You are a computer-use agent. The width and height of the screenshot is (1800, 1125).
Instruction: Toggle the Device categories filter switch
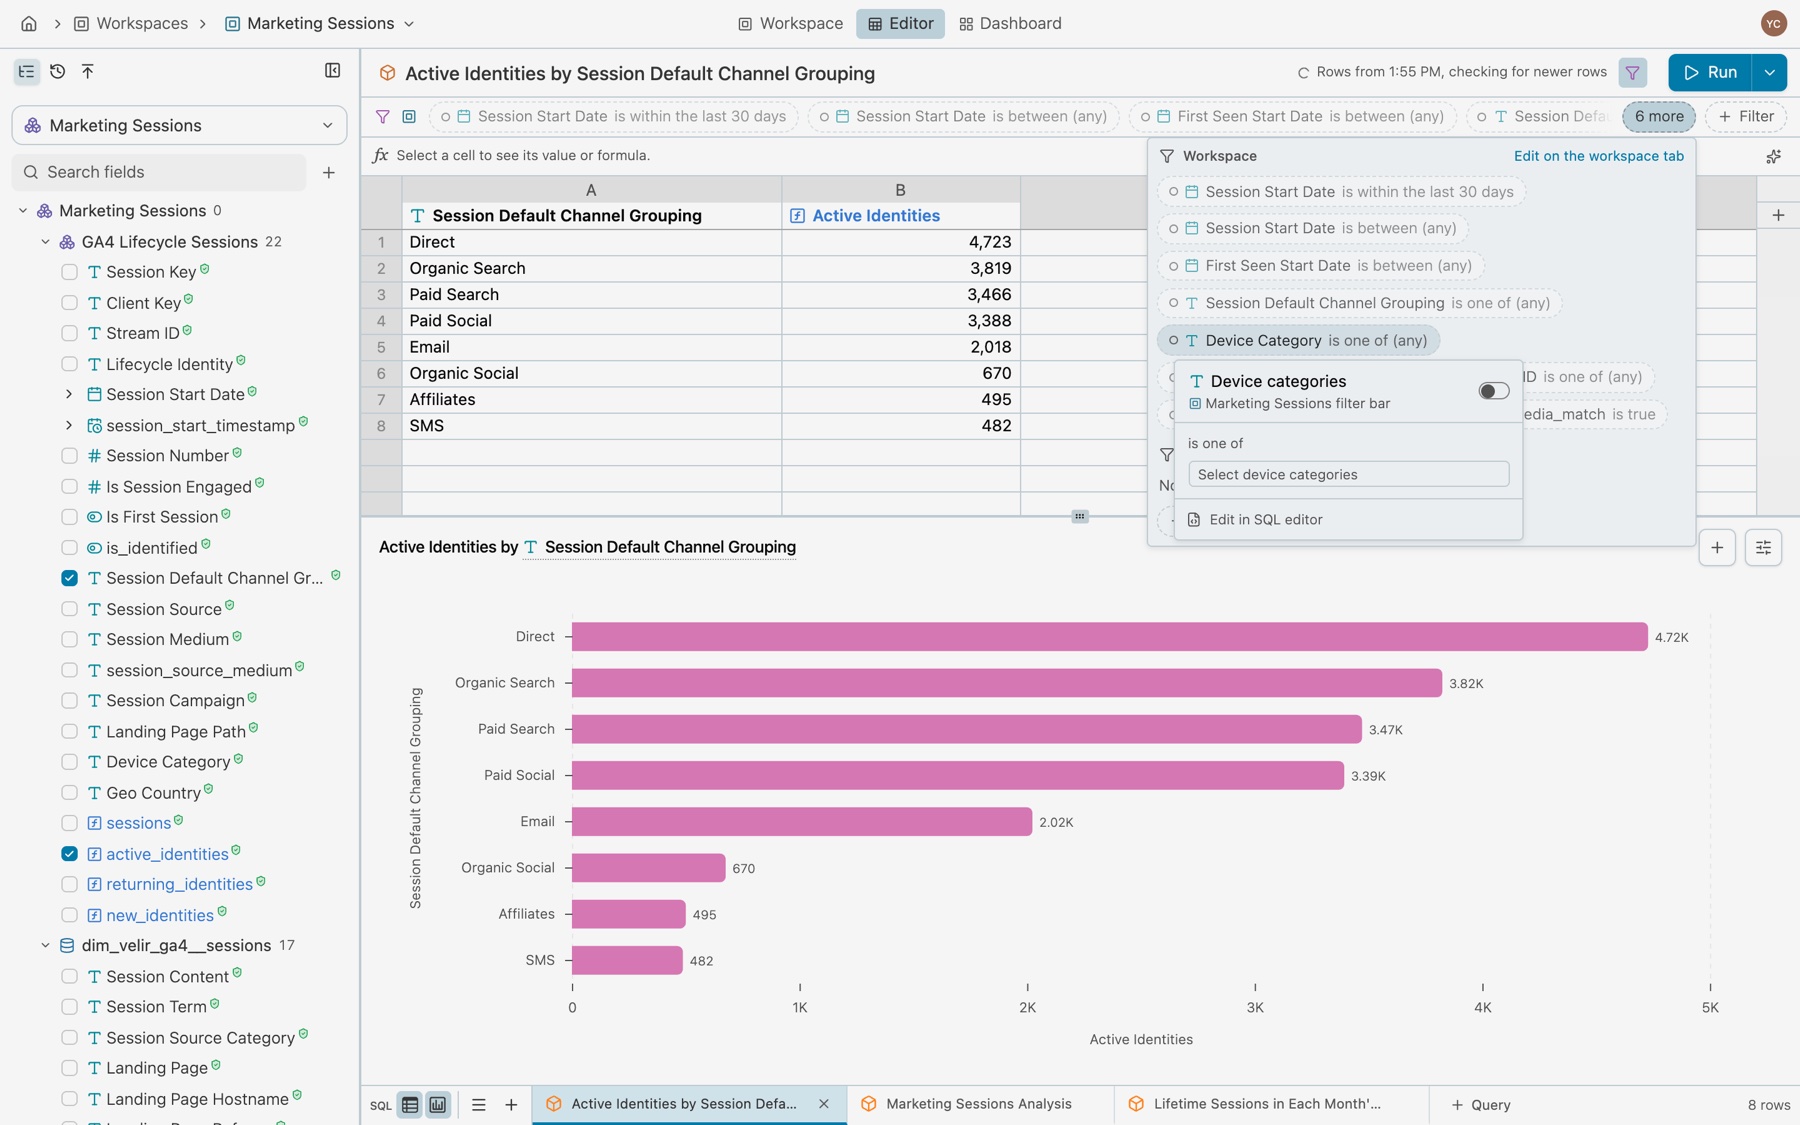pos(1493,391)
